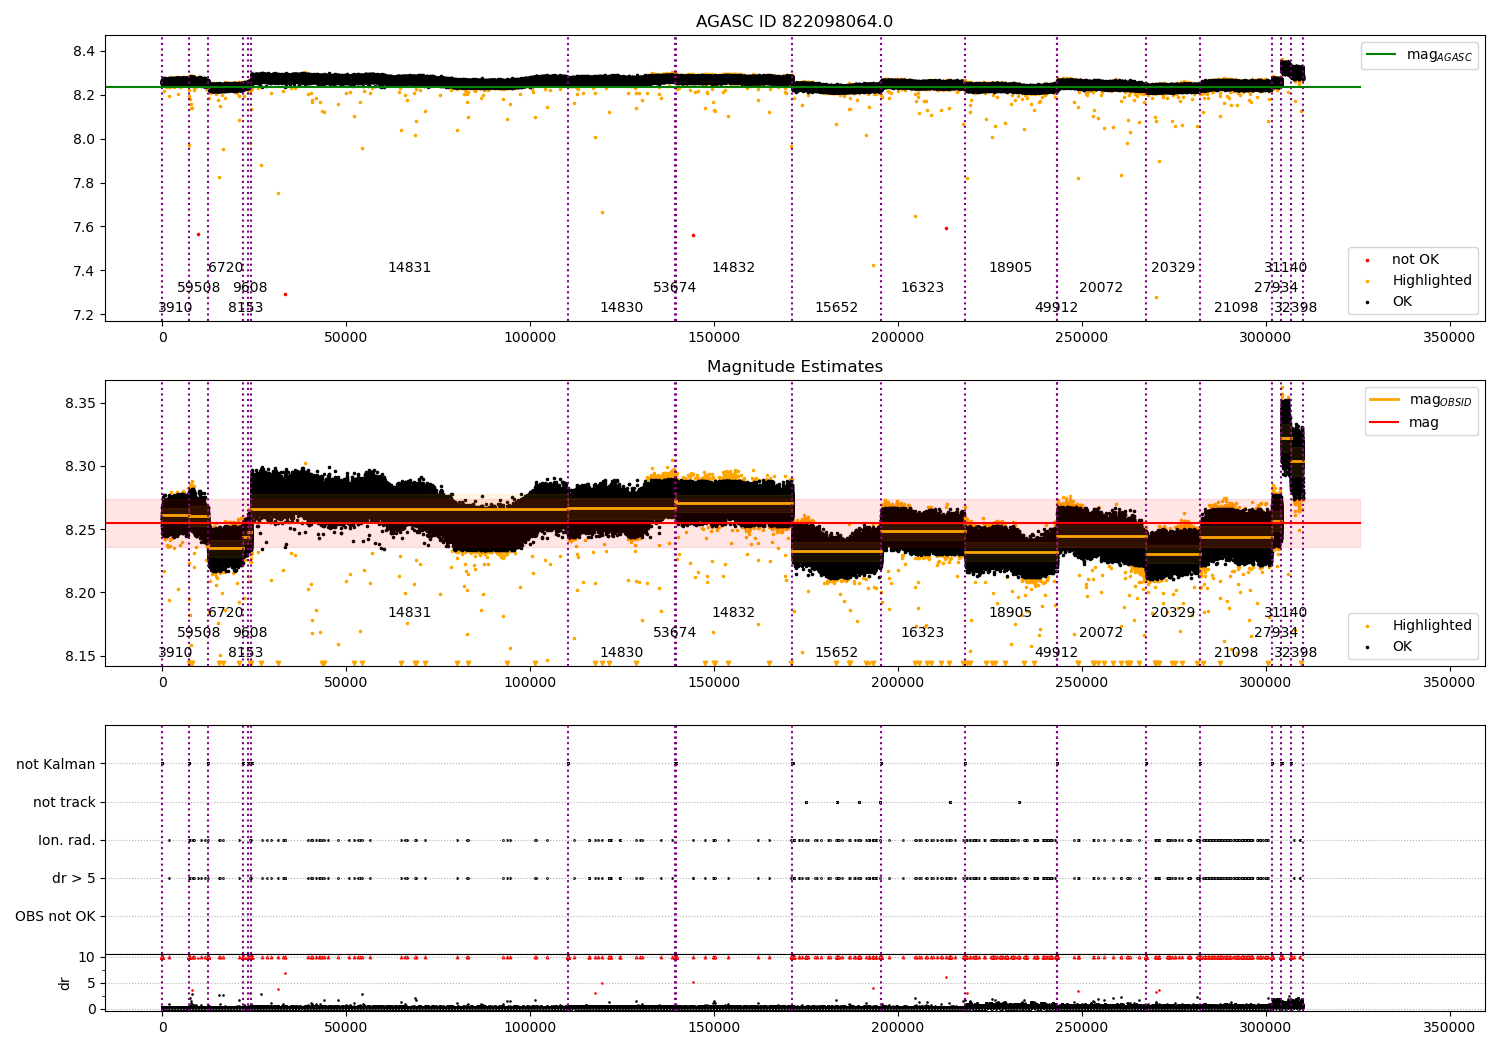The width and height of the screenshot is (1500, 1050).
Task: Click the Magnitude Estimates panel title
Action: click(x=794, y=367)
